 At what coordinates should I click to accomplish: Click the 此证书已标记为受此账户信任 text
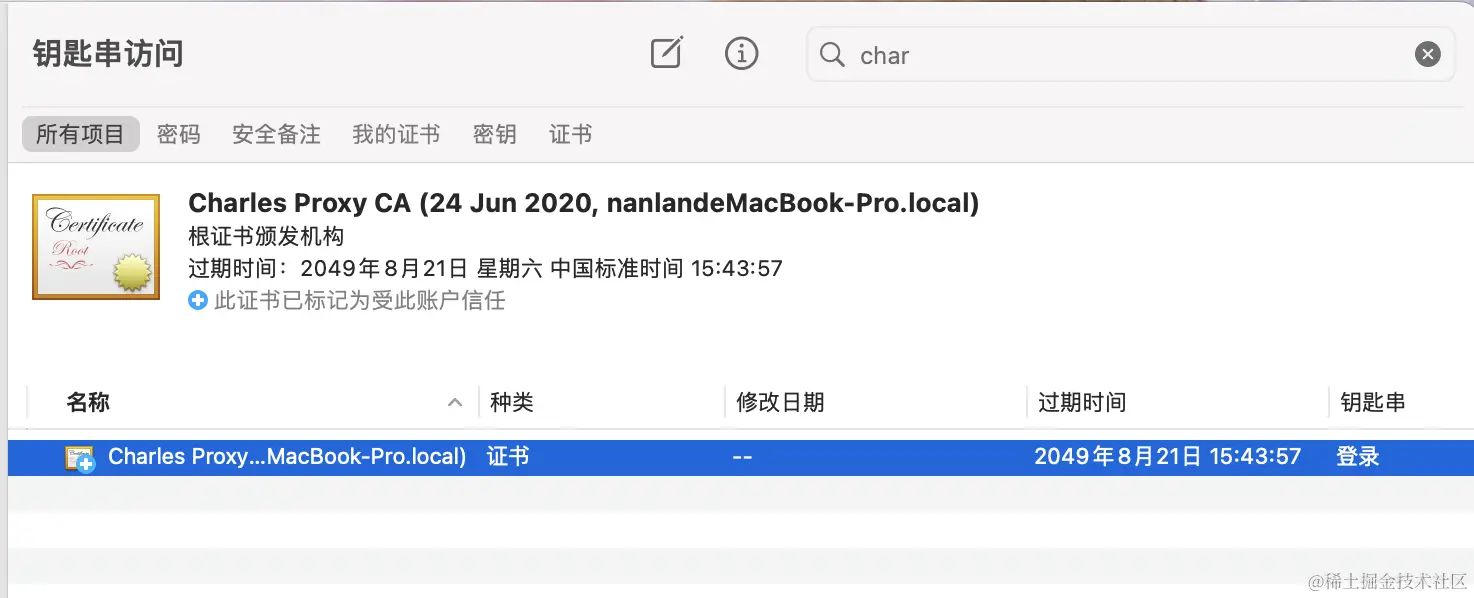[x=360, y=300]
